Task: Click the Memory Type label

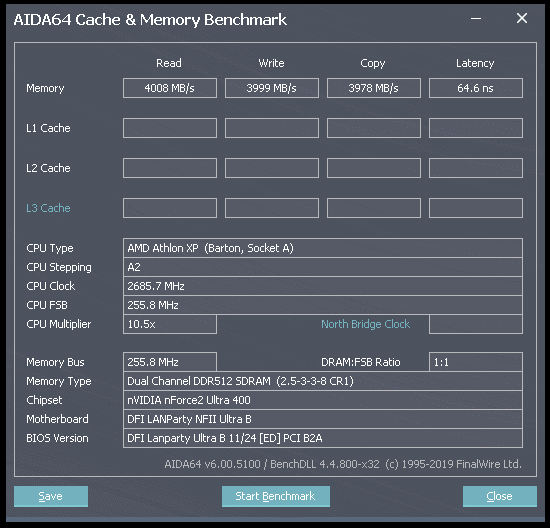Action: 59,381
